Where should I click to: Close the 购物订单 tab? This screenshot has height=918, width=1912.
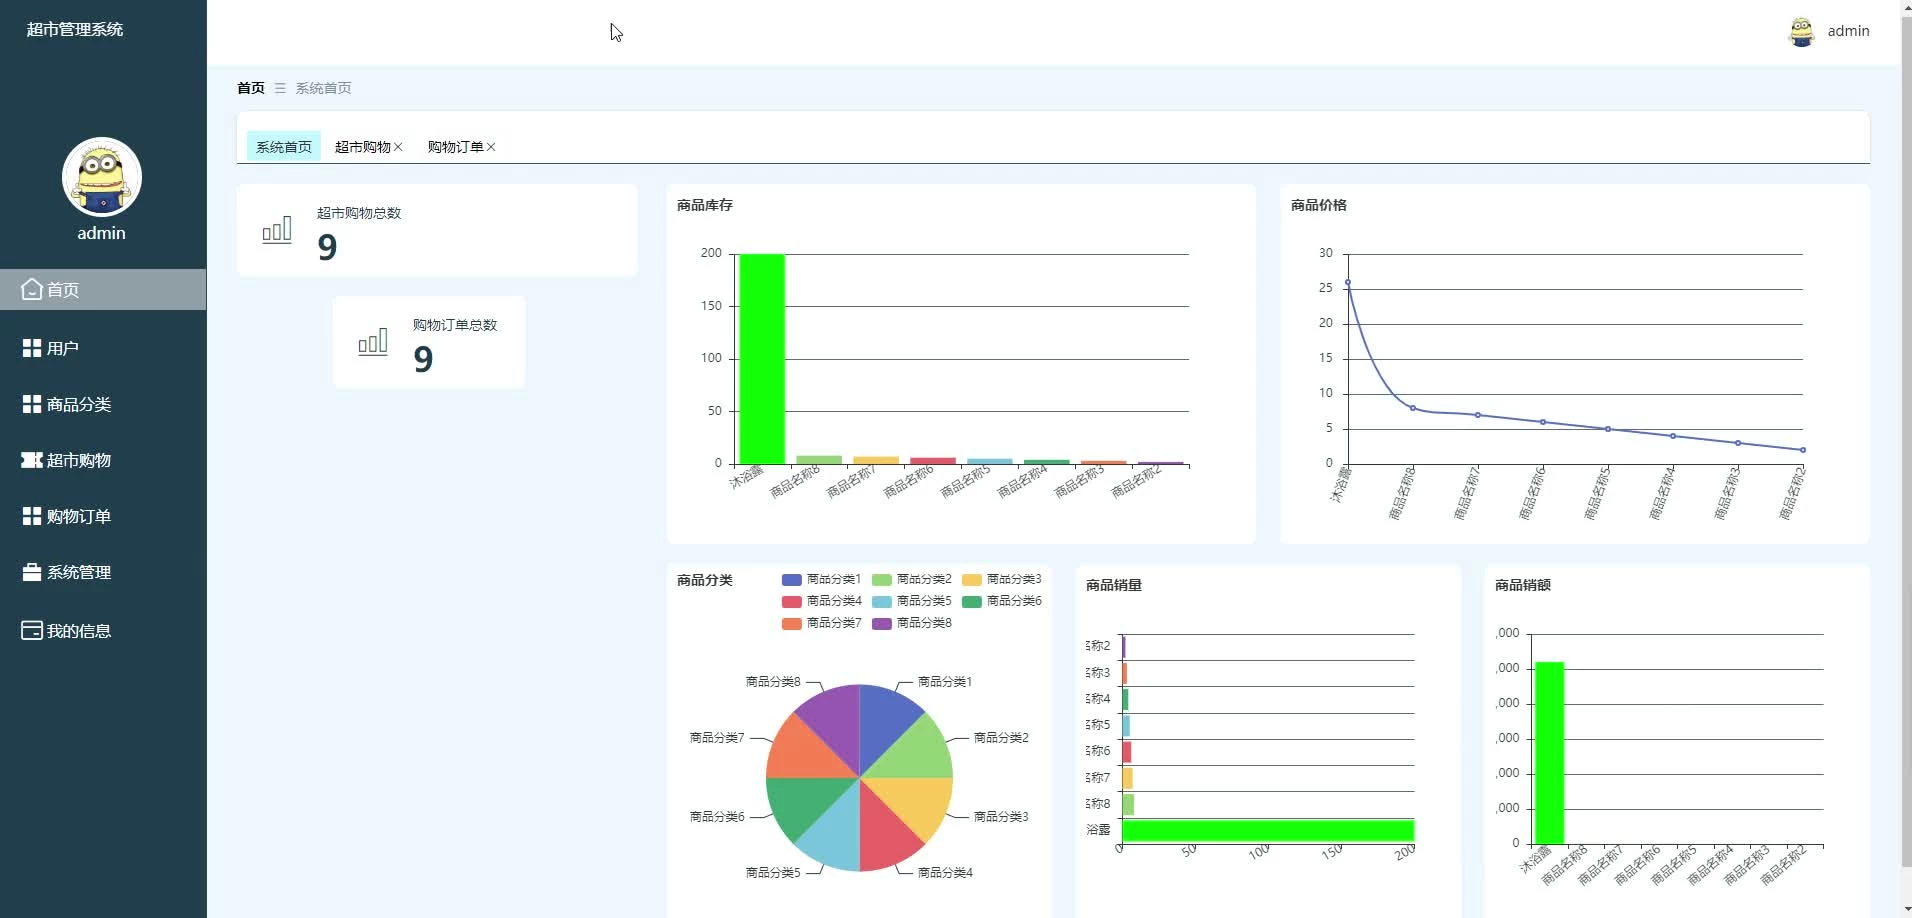coord(491,147)
